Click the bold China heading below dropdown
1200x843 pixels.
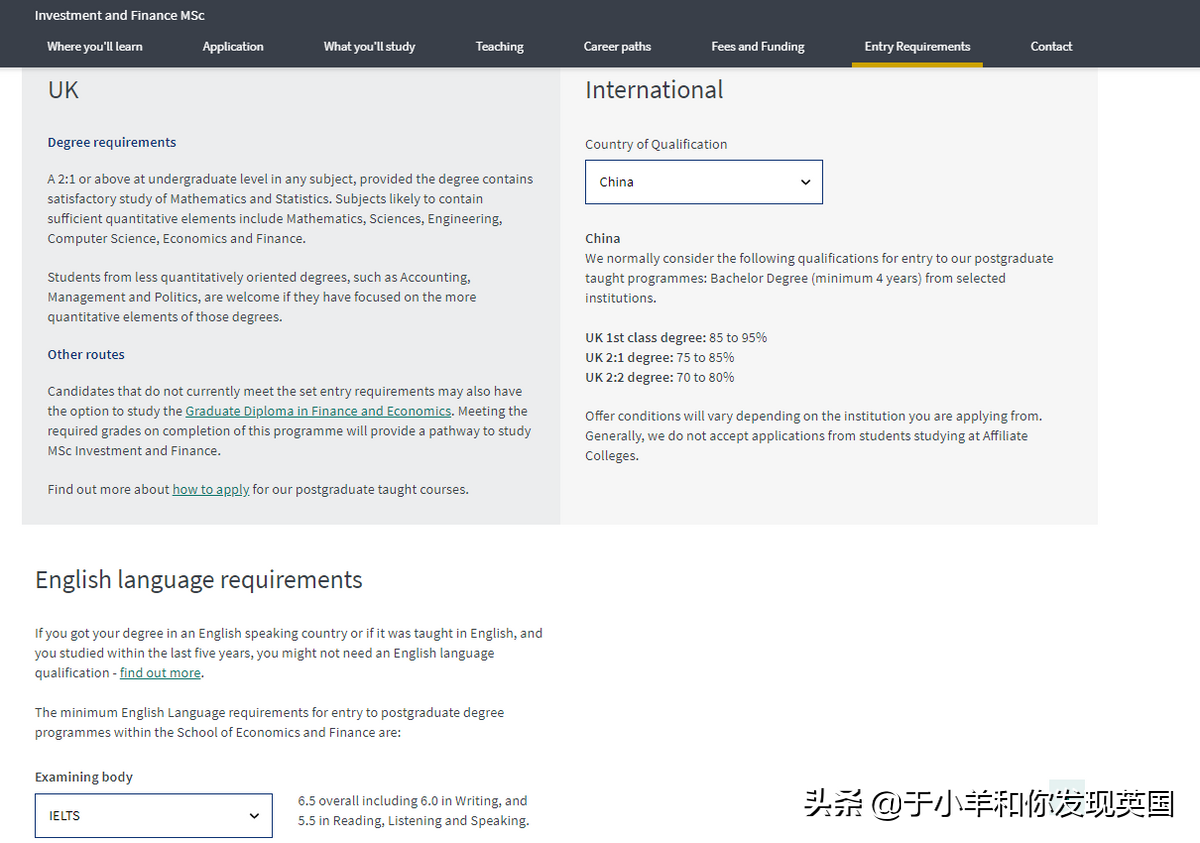(603, 238)
